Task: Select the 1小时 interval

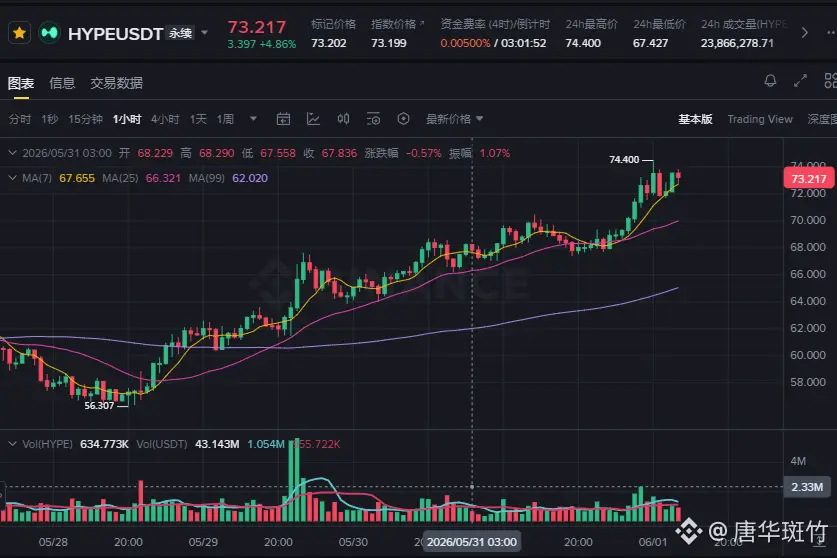Action: point(127,119)
